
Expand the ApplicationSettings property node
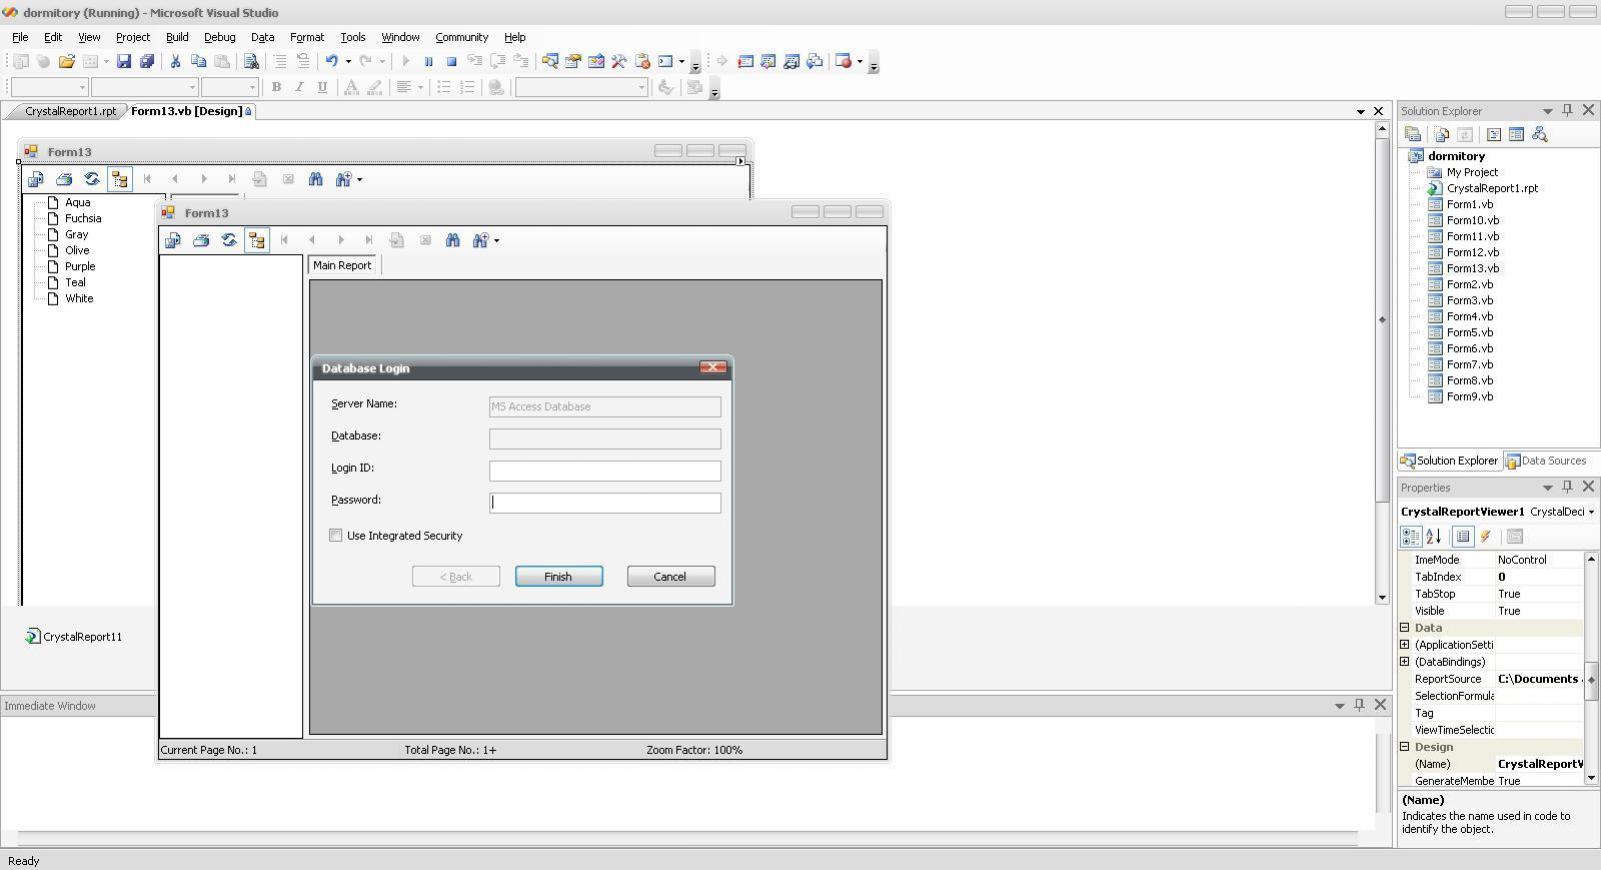coord(1404,645)
